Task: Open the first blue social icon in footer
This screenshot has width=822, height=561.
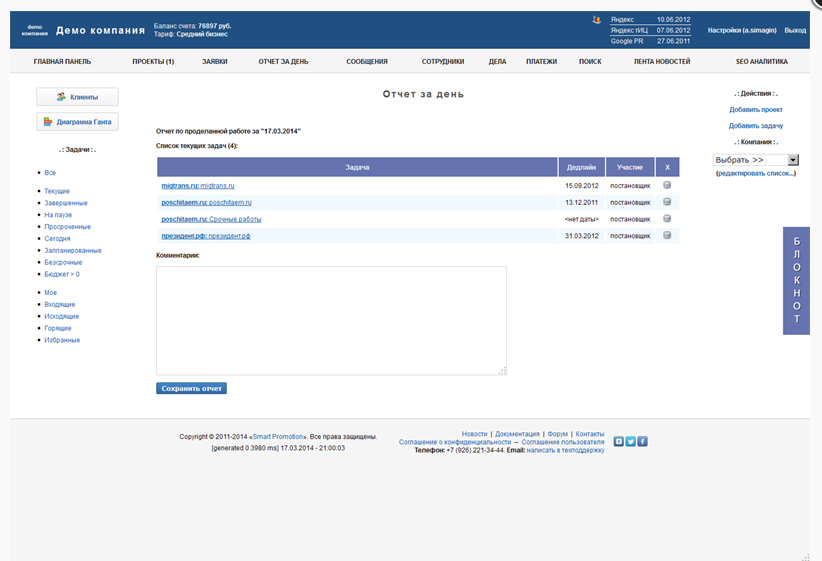Action: point(619,441)
